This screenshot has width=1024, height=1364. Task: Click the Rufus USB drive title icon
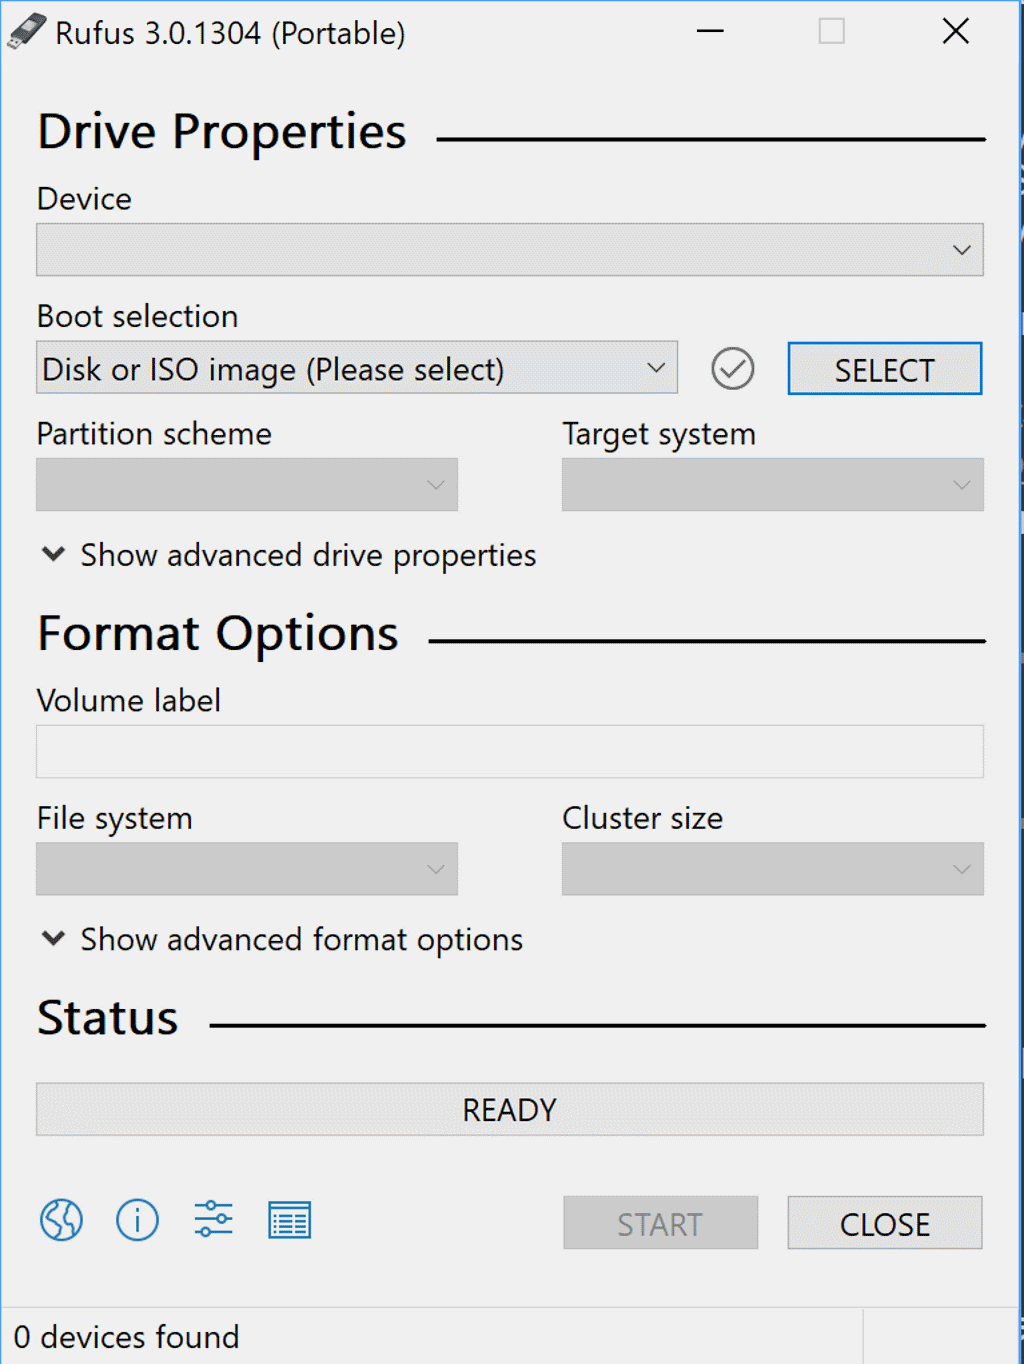(x=27, y=31)
